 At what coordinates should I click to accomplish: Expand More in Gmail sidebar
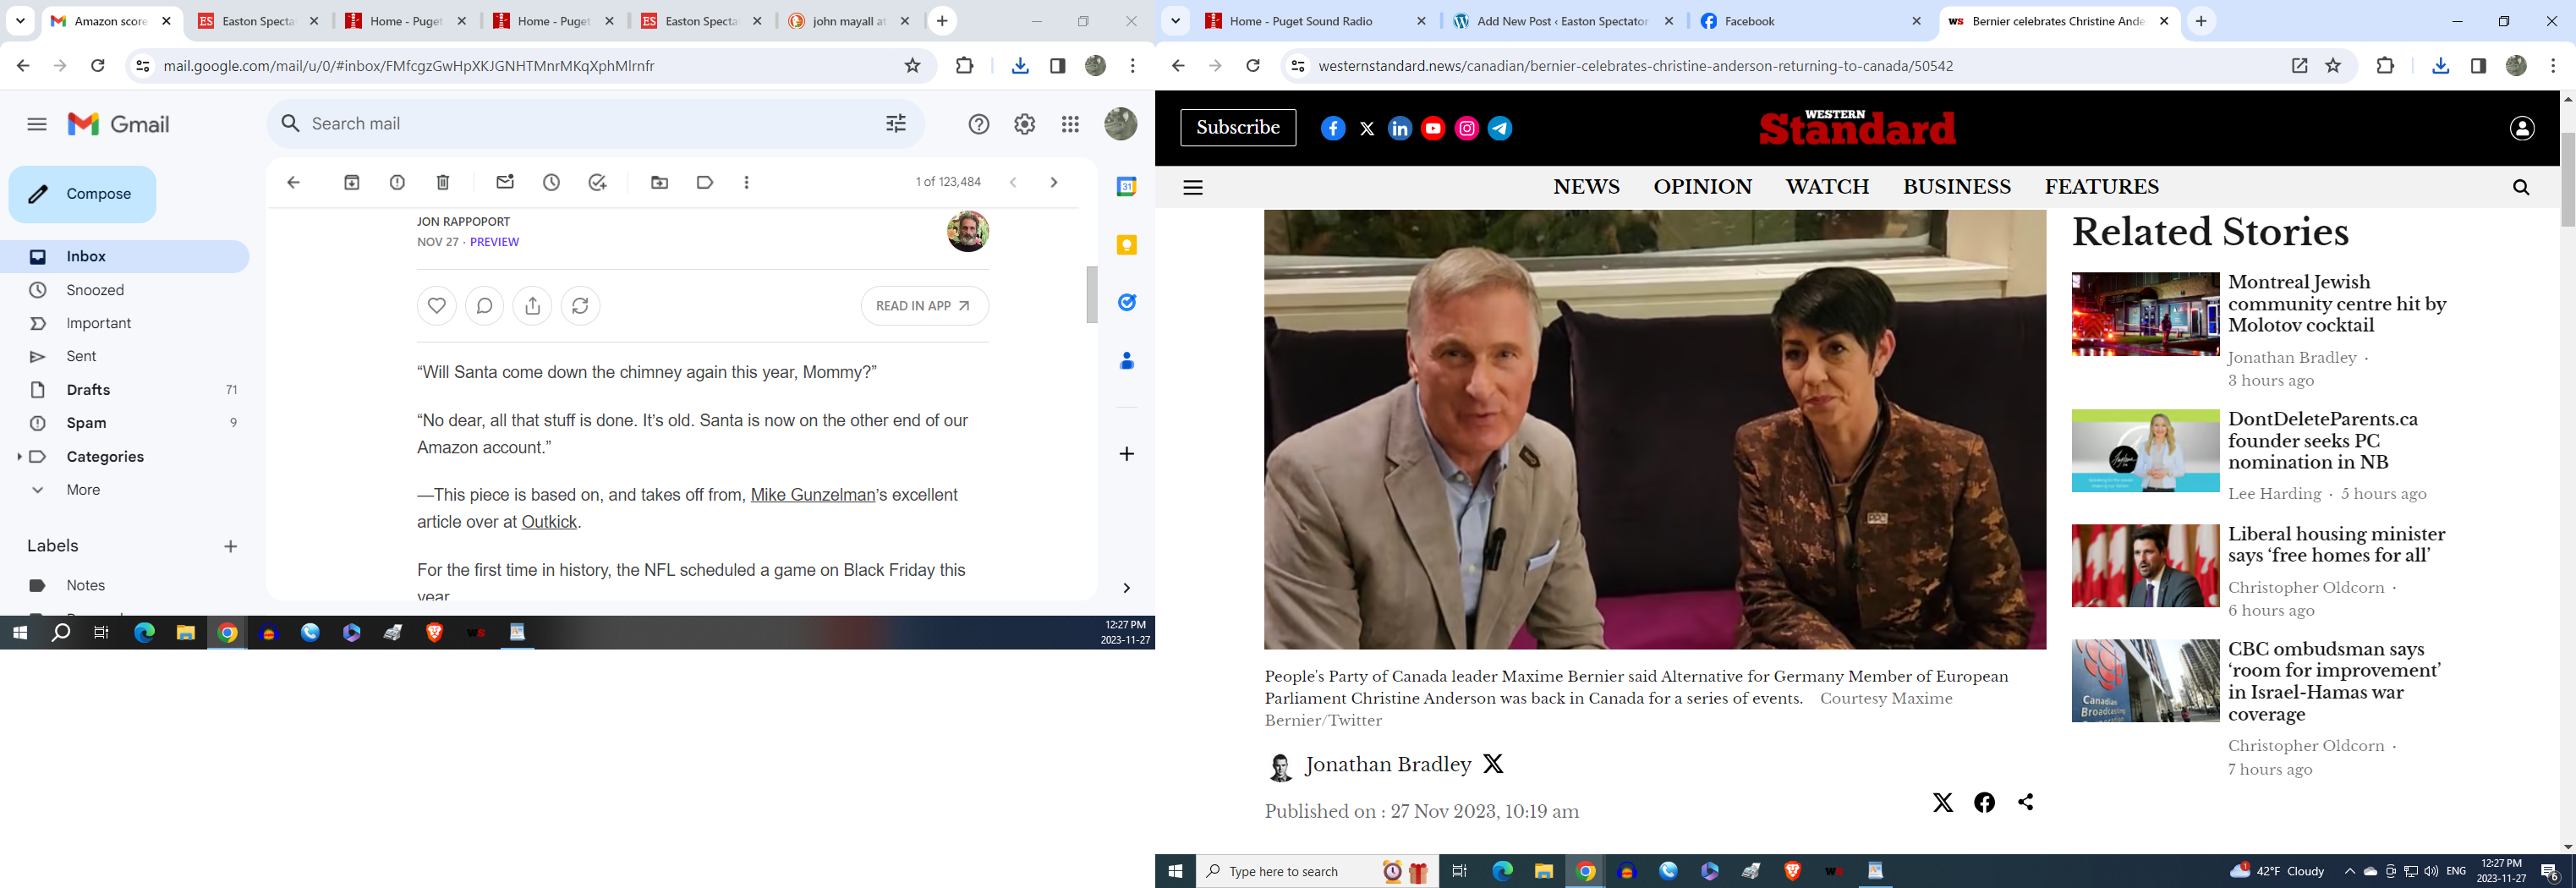38,490
